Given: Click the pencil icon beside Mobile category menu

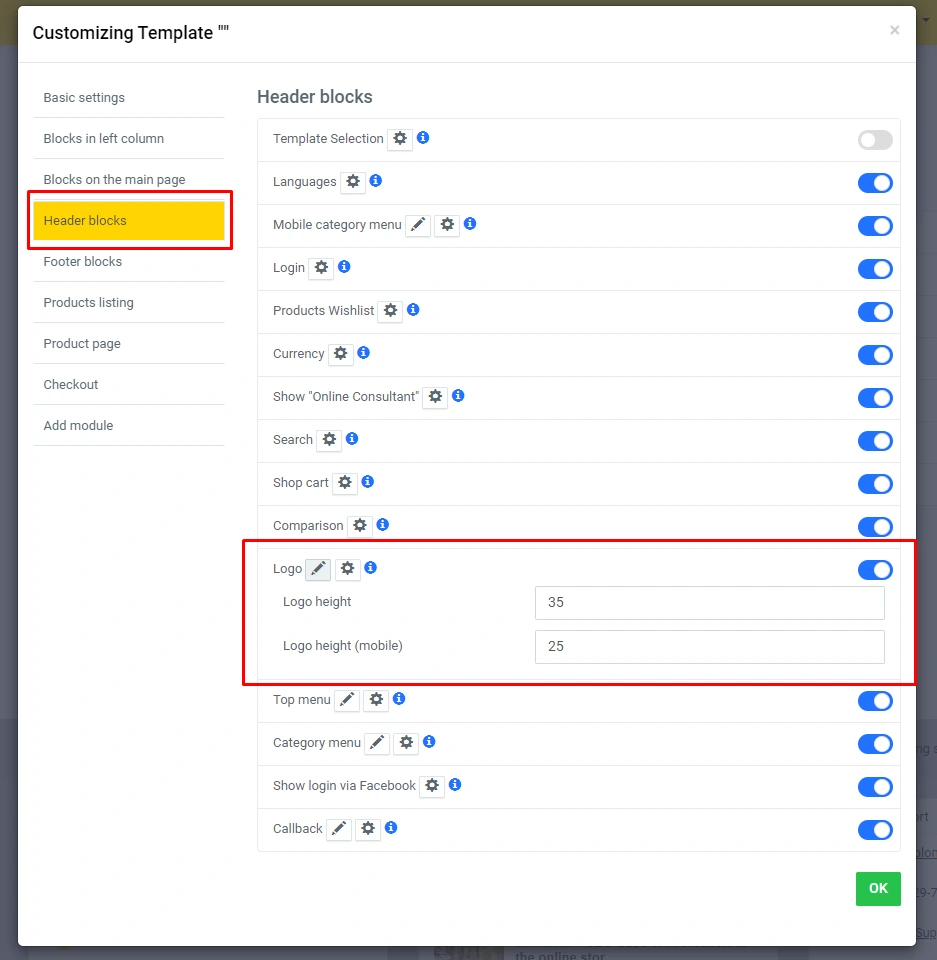Looking at the screenshot, I should [x=418, y=225].
